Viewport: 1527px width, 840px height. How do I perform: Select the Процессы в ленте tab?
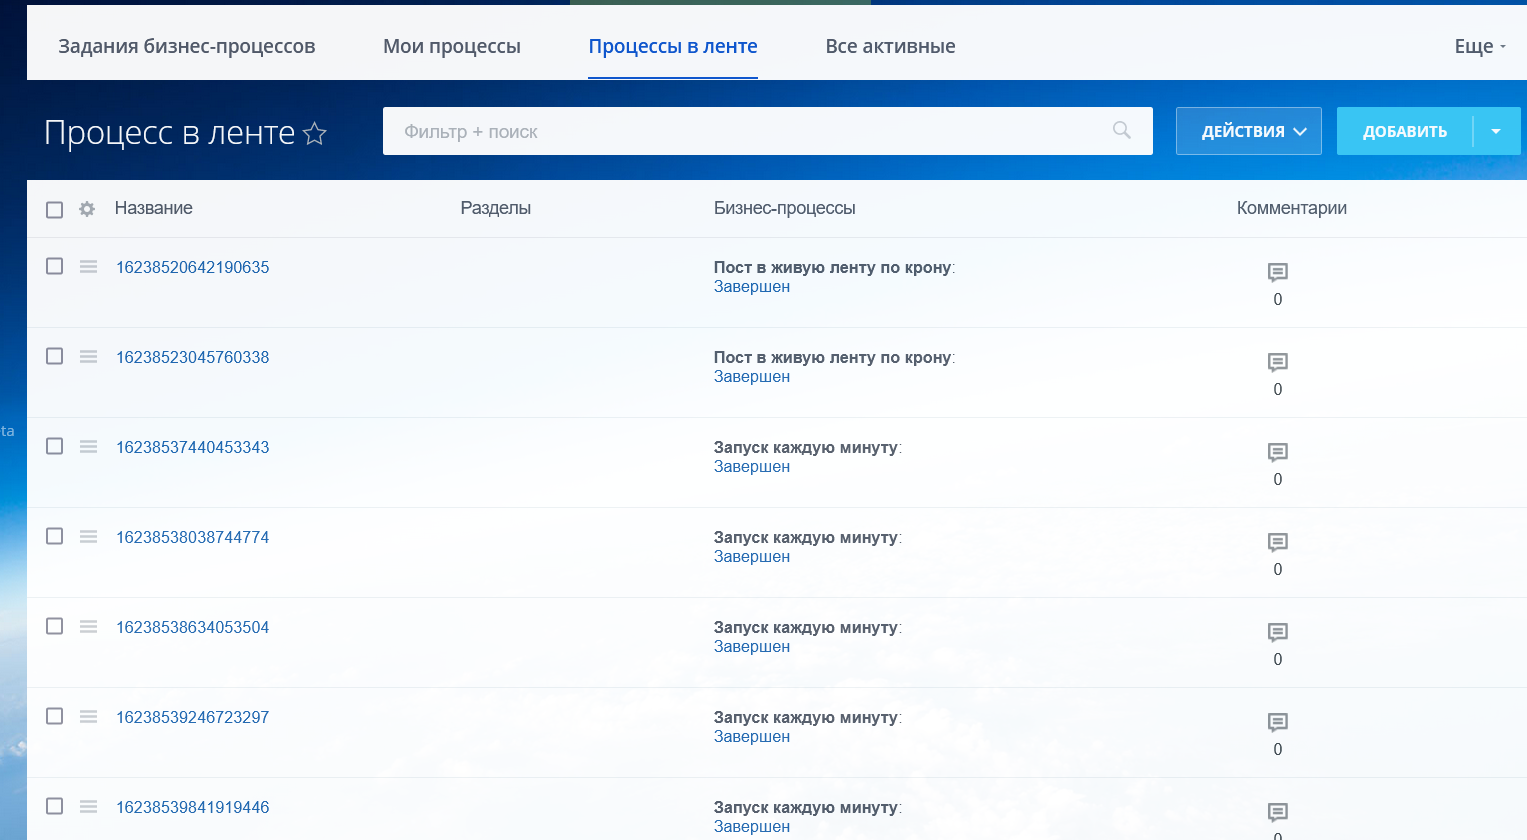pyautogui.click(x=673, y=46)
